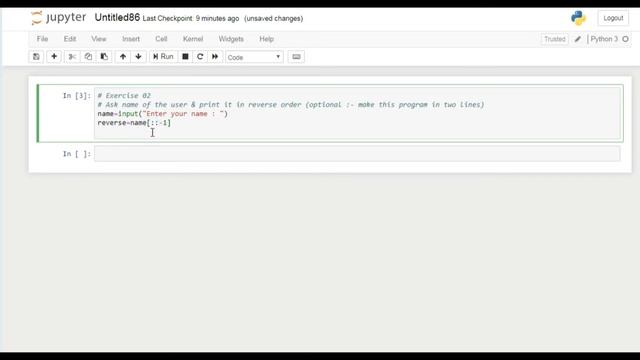
Task: Click the Python logo icon
Action: pos(578,18)
